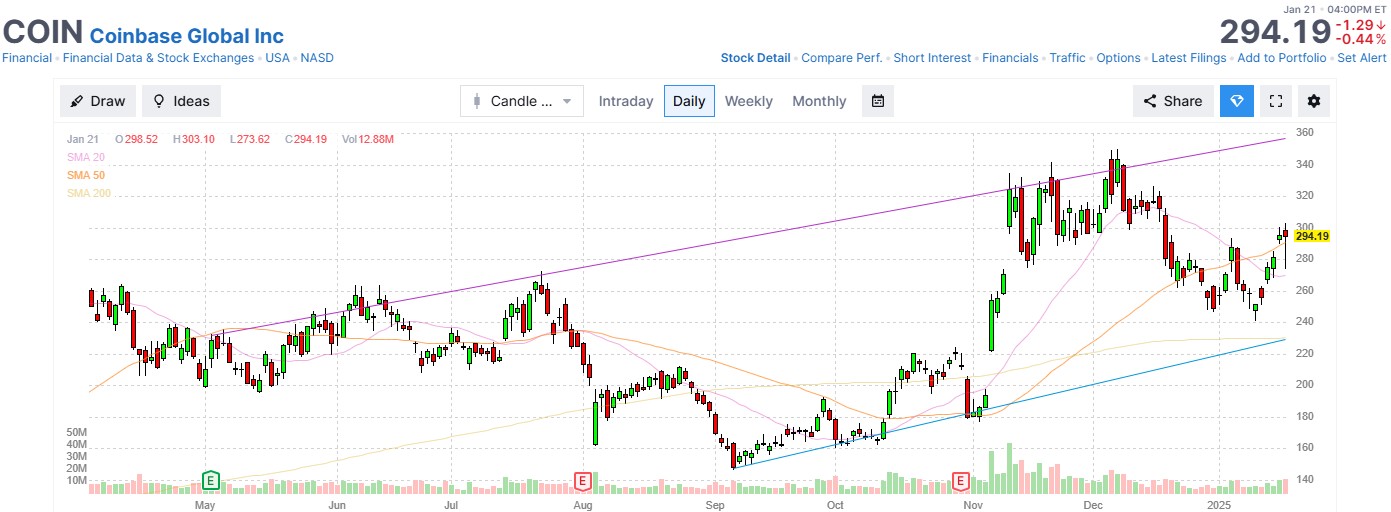Click Add to Portfolio link

tap(1282, 58)
